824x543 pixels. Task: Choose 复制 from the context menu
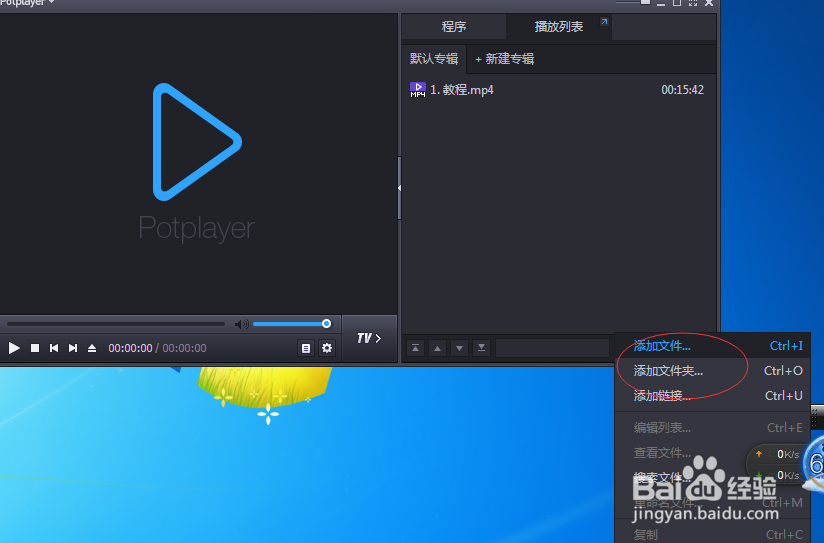[713, 534]
